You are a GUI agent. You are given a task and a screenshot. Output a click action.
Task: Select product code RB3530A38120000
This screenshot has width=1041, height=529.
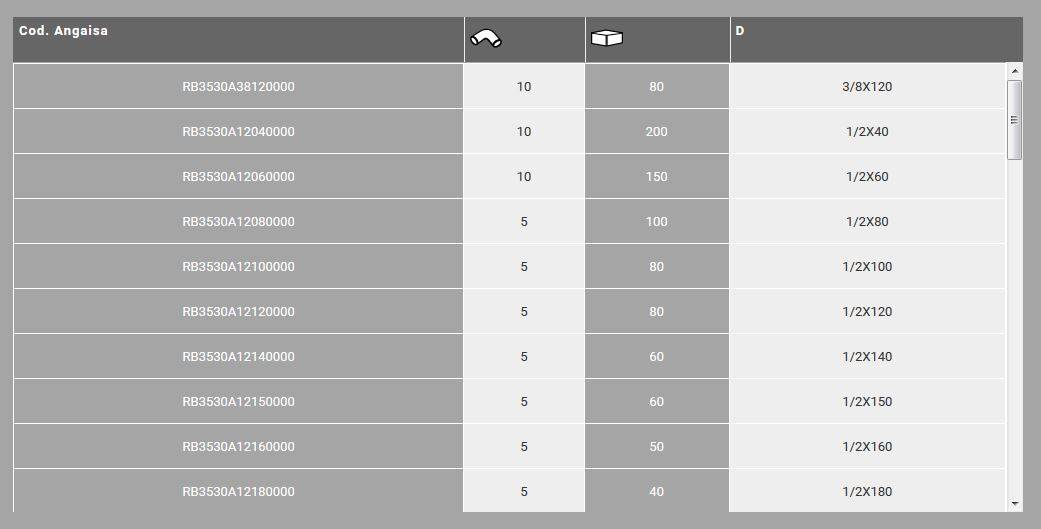(x=238, y=87)
